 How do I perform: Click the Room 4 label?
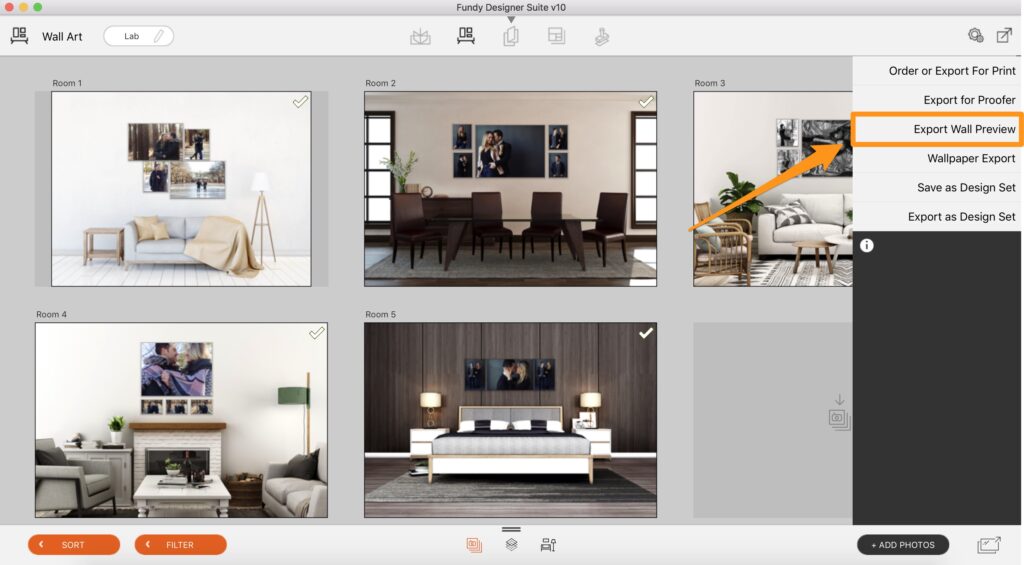point(52,314)
